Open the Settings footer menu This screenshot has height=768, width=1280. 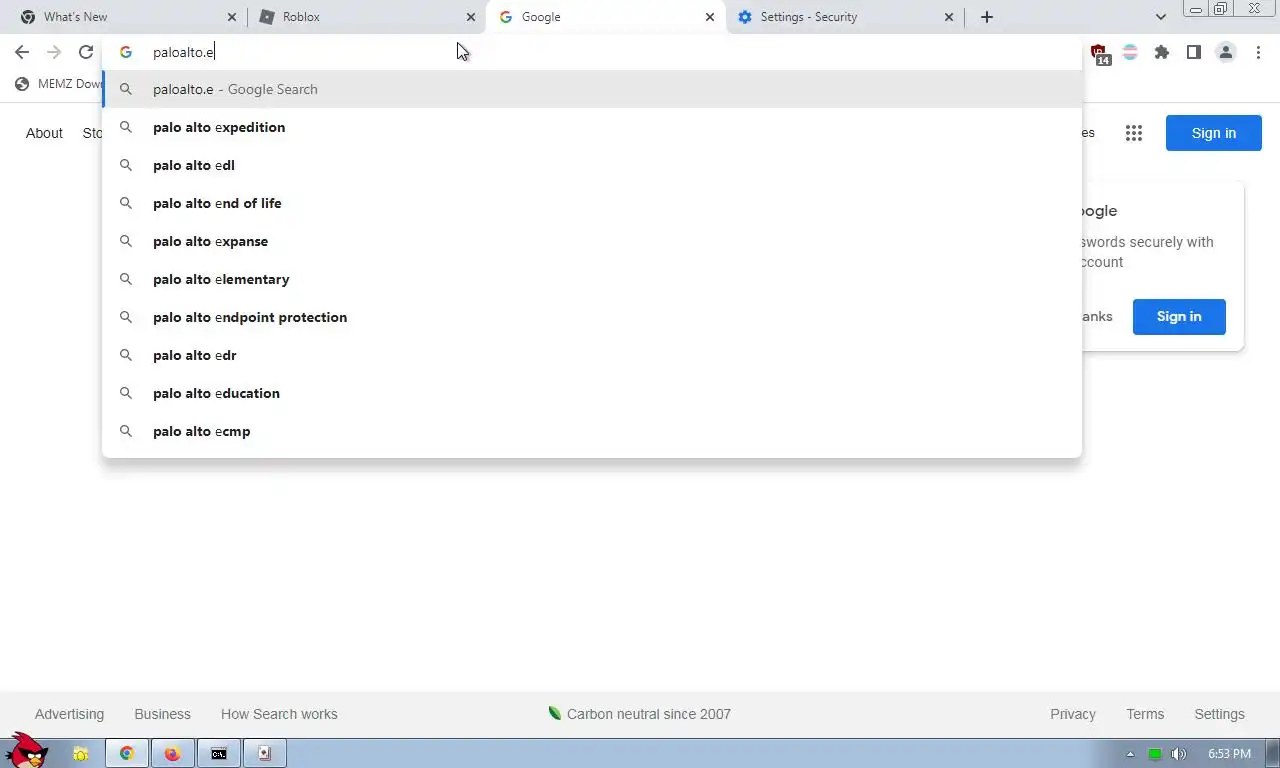[x=1219, y=714]
